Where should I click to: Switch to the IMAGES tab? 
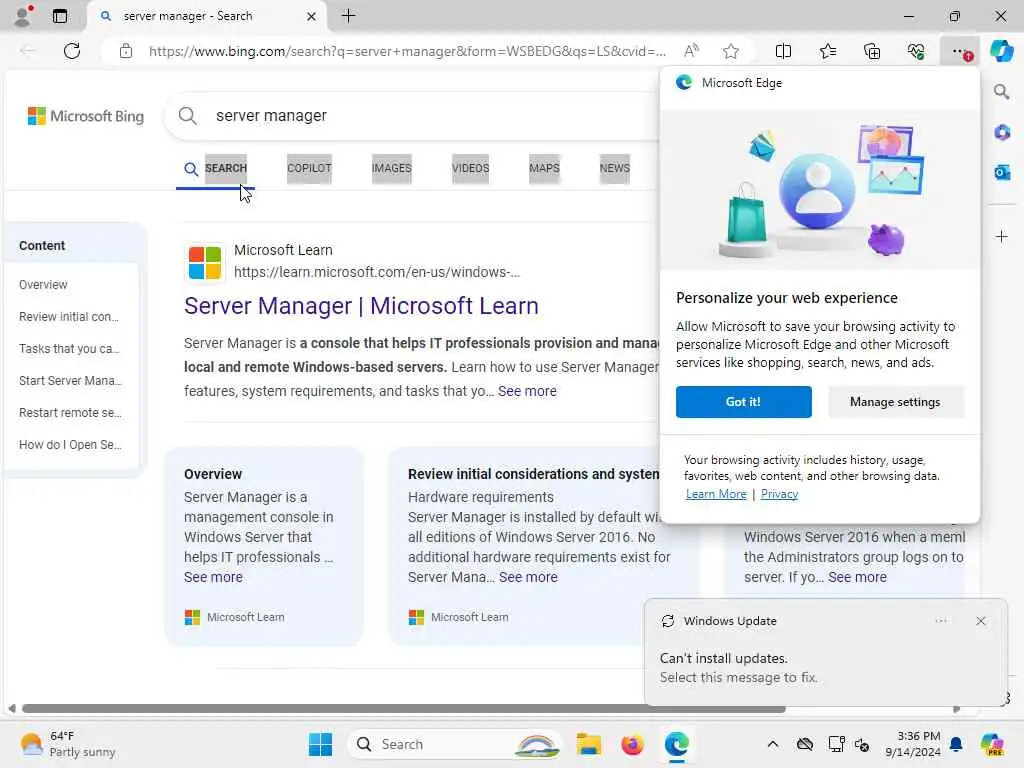point(391,168)
